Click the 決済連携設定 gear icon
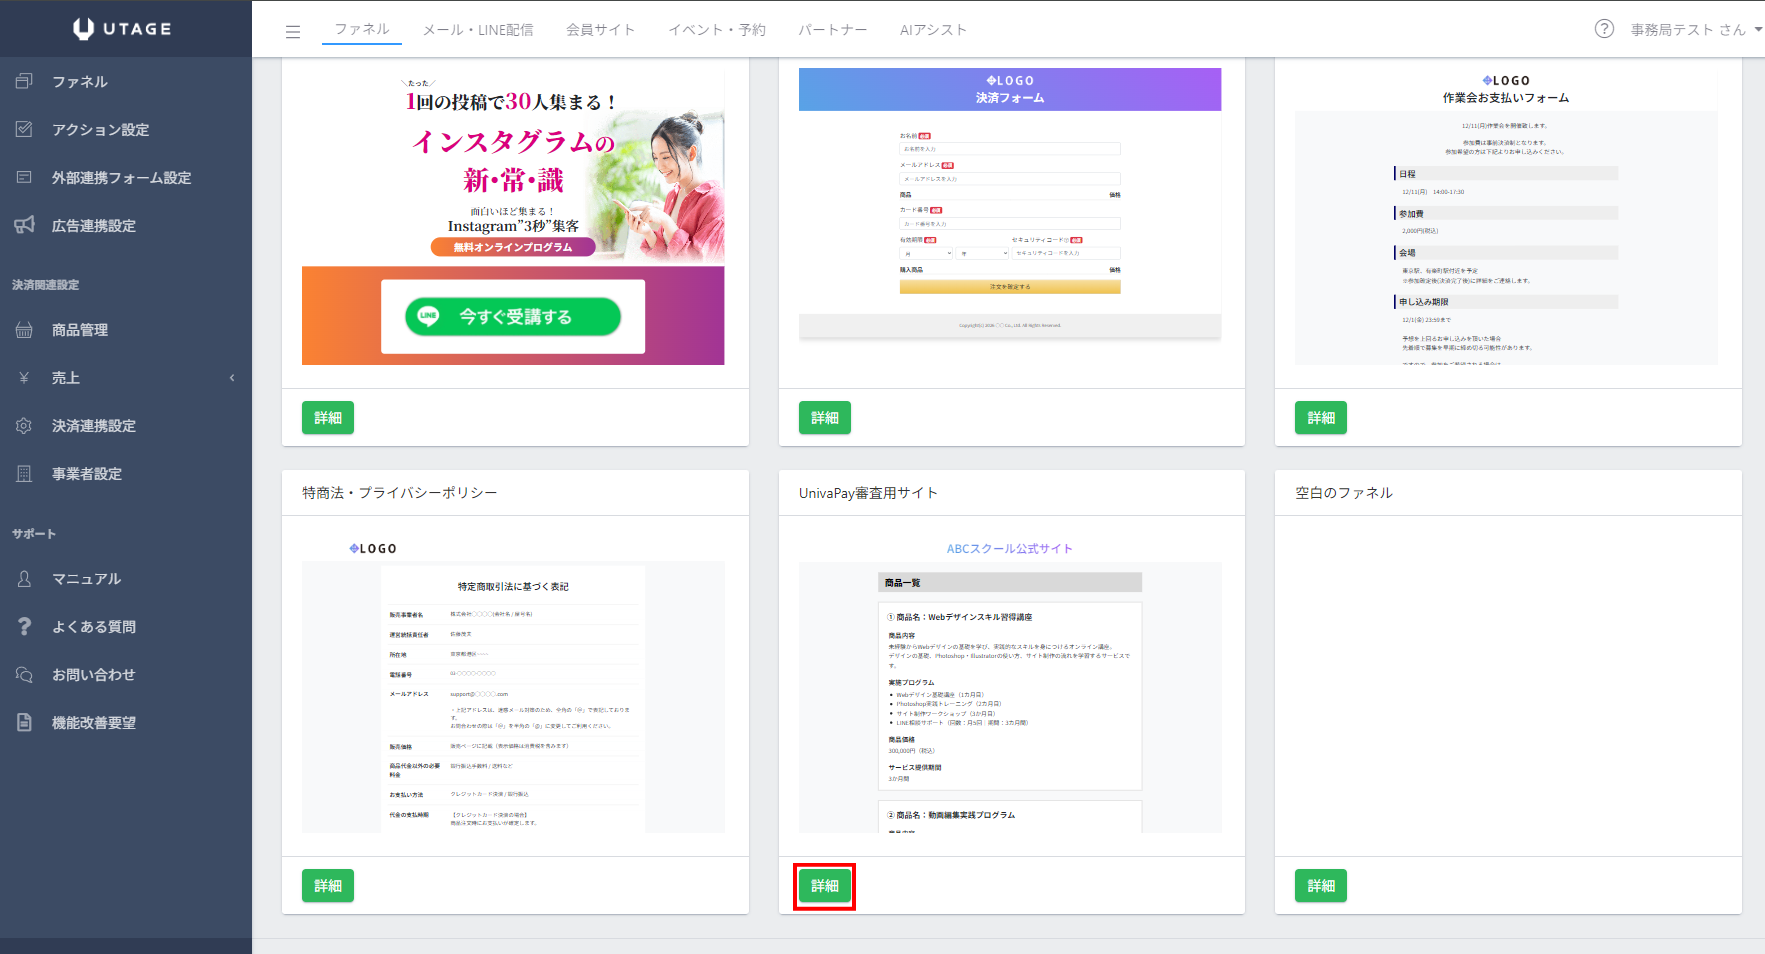Screen dimensions: 1765x954 [x=25, y=426]
